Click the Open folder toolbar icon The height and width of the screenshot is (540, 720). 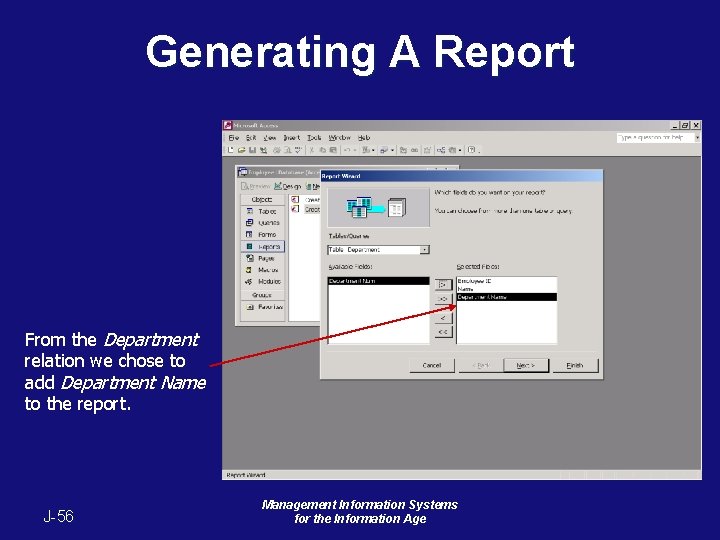tap(241, 150)
